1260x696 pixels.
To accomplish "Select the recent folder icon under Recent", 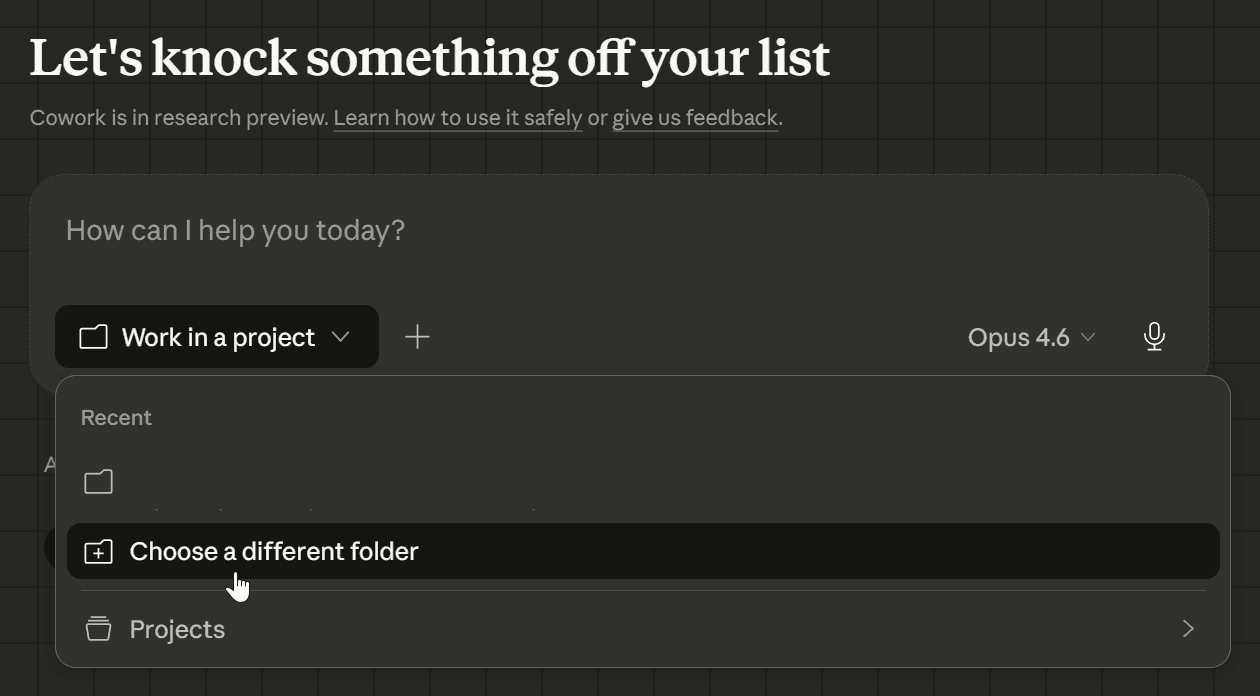I will pos(98,482).
